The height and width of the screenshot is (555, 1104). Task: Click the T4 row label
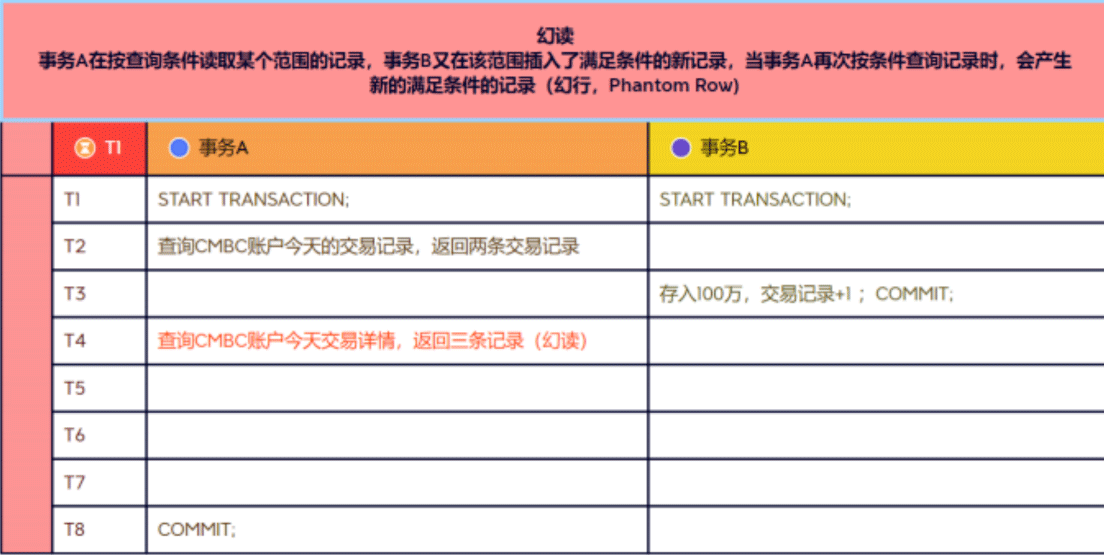pyautogui.click(x=74, y=341)
